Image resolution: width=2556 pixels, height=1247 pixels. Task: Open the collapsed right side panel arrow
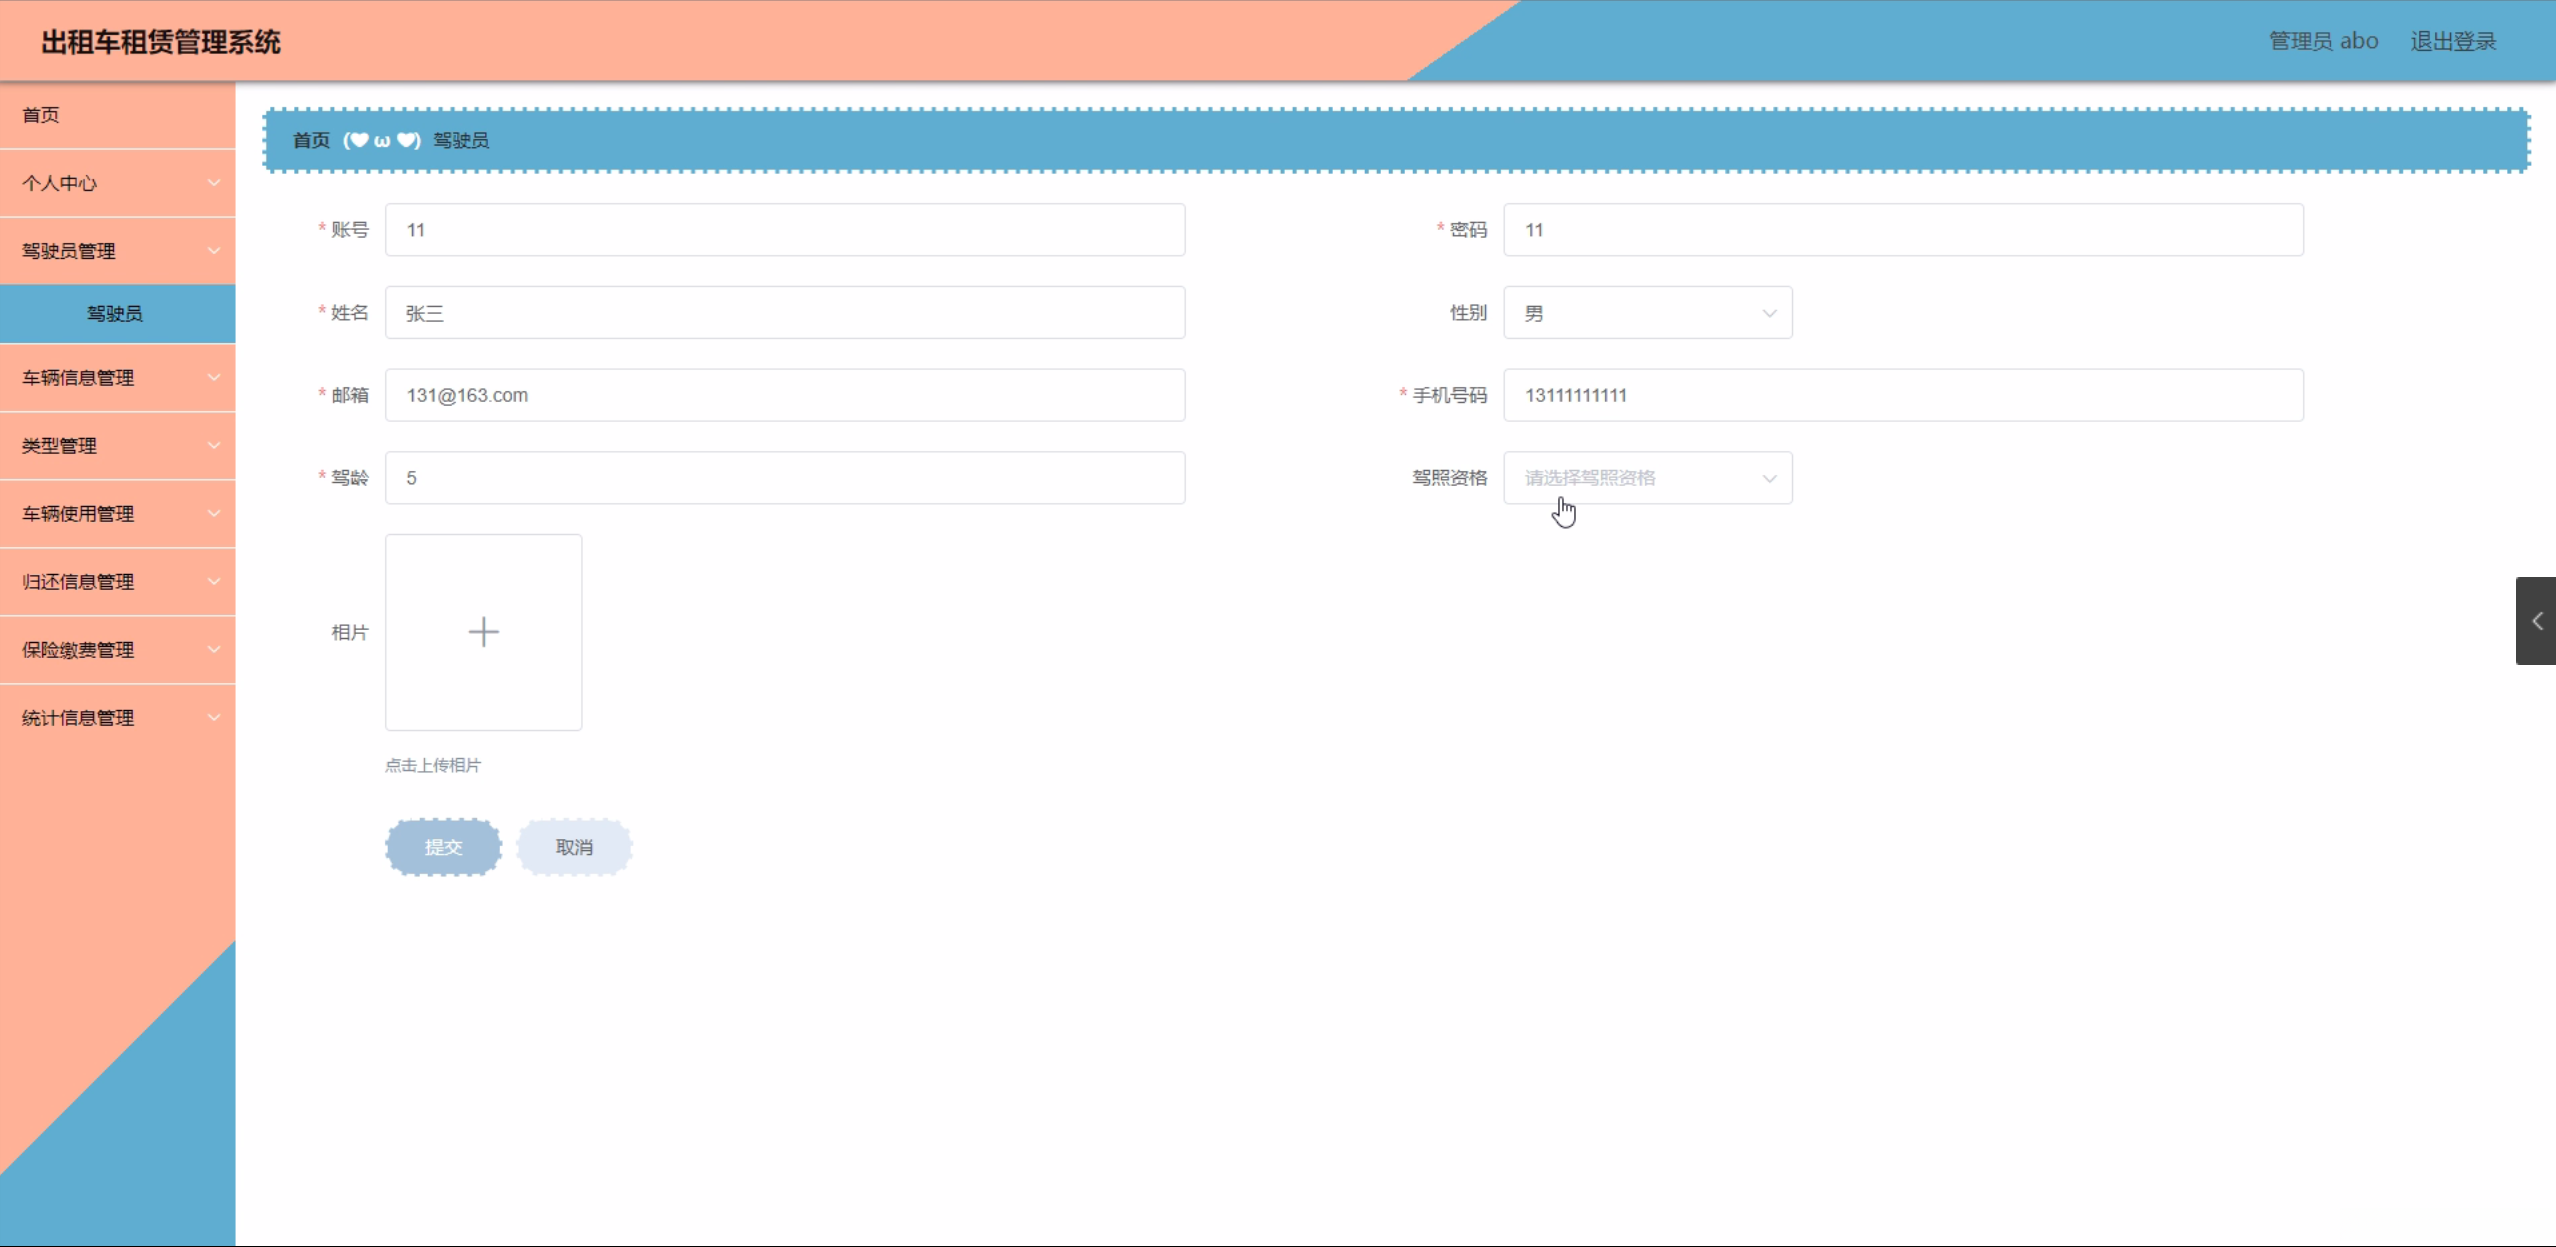[x=2536, y=621]
